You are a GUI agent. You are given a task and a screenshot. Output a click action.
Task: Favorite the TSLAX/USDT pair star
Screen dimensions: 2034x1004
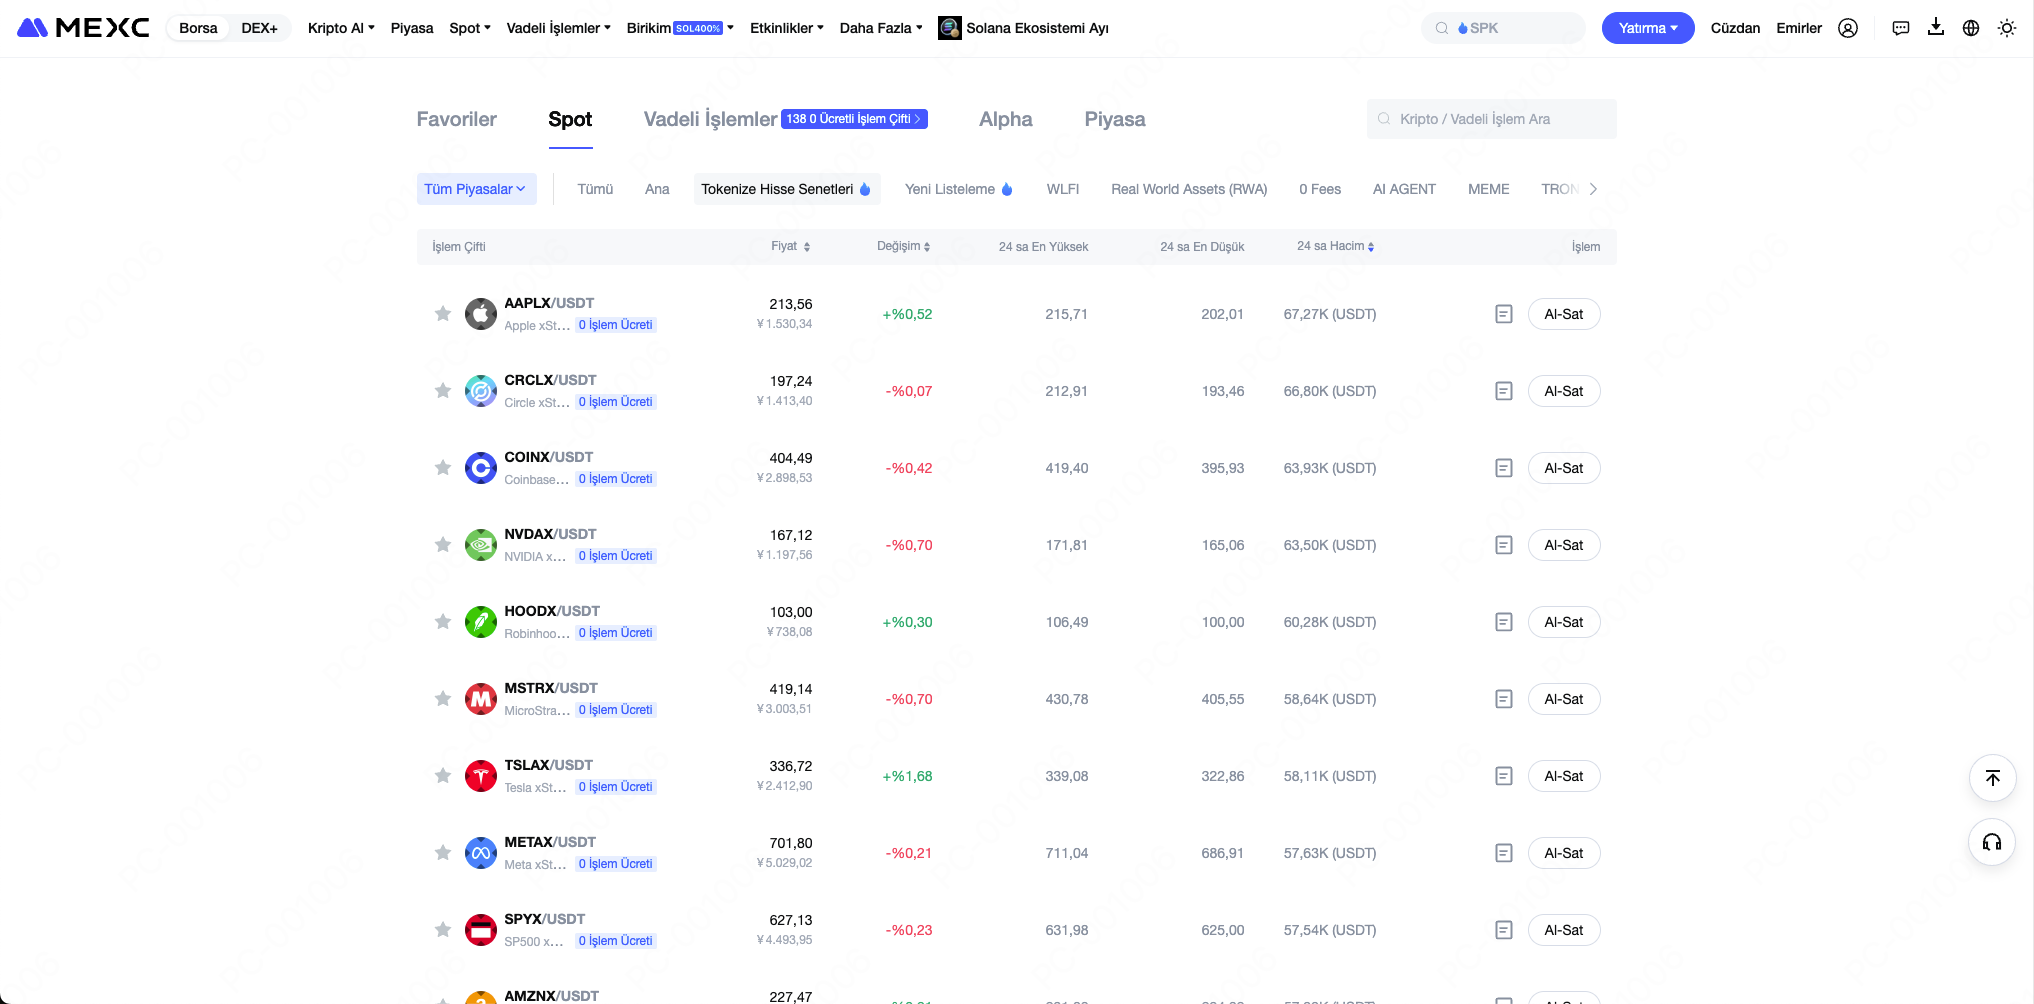pyautogui.click(x=443, y=776)
